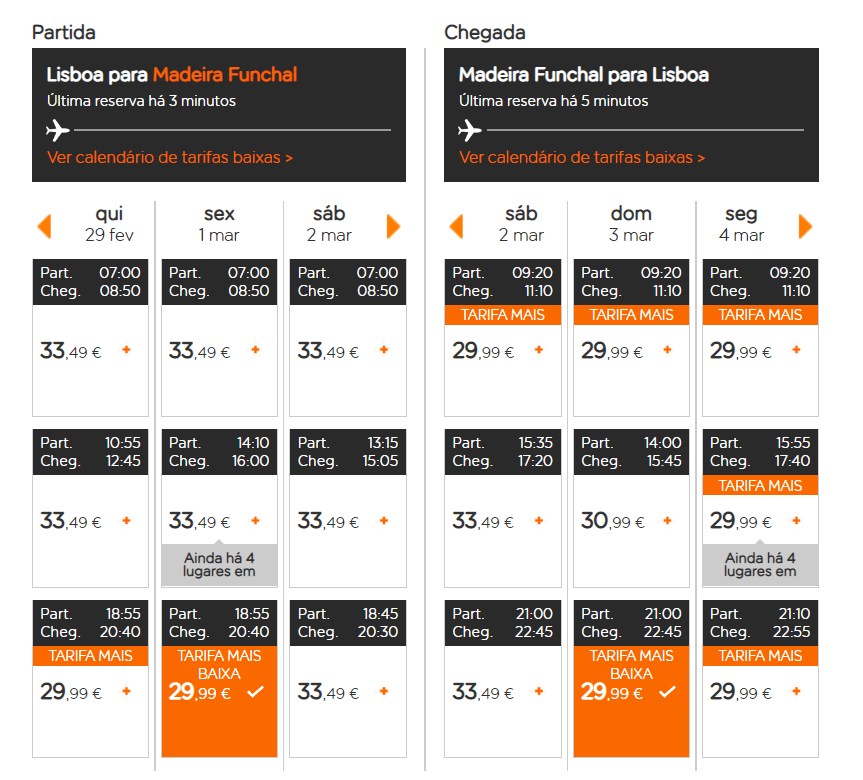This screenshot has width=863, height=780.
Task: Pick the 4 mar 15:55 return flight
Action: (760, 508)
